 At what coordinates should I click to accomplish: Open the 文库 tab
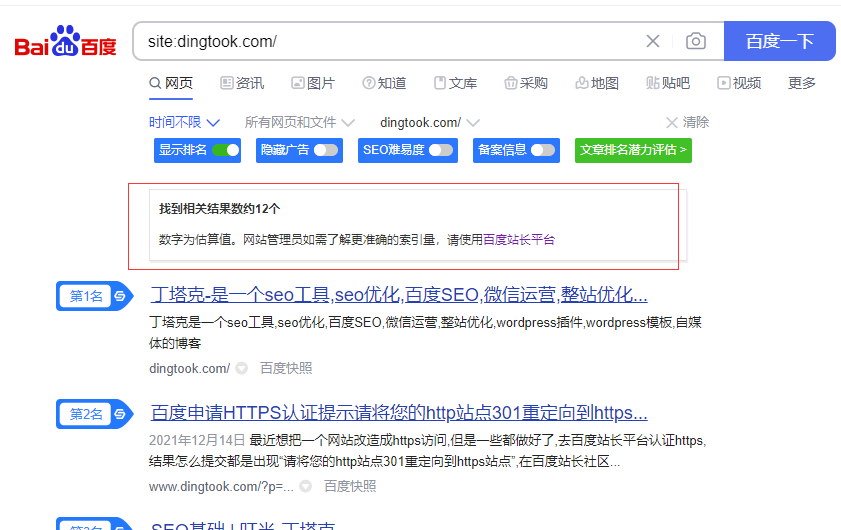click(x=455, y=83)
